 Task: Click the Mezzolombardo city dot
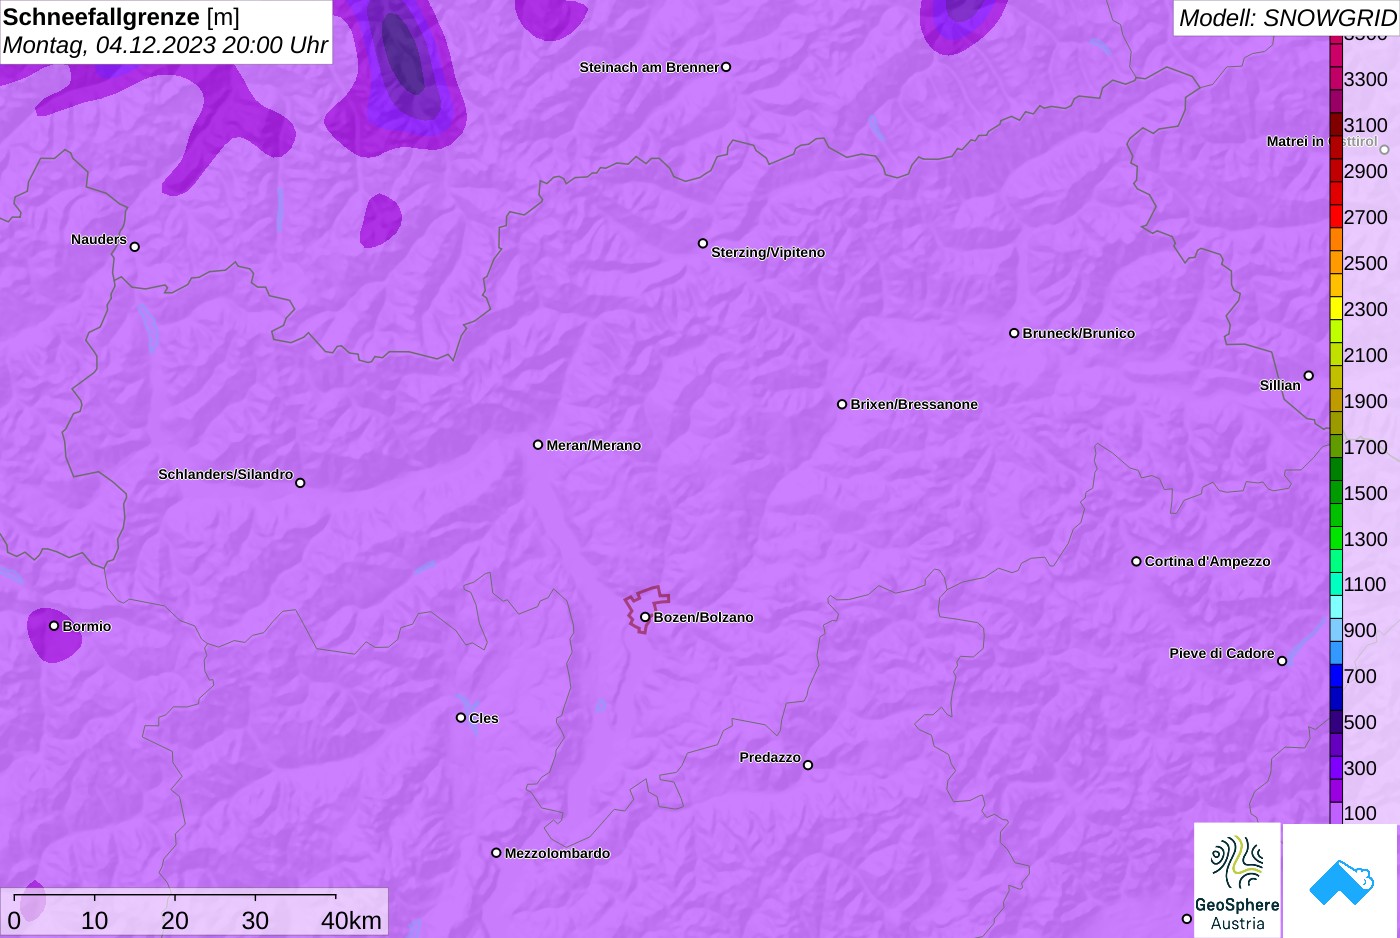pos(496,853)
